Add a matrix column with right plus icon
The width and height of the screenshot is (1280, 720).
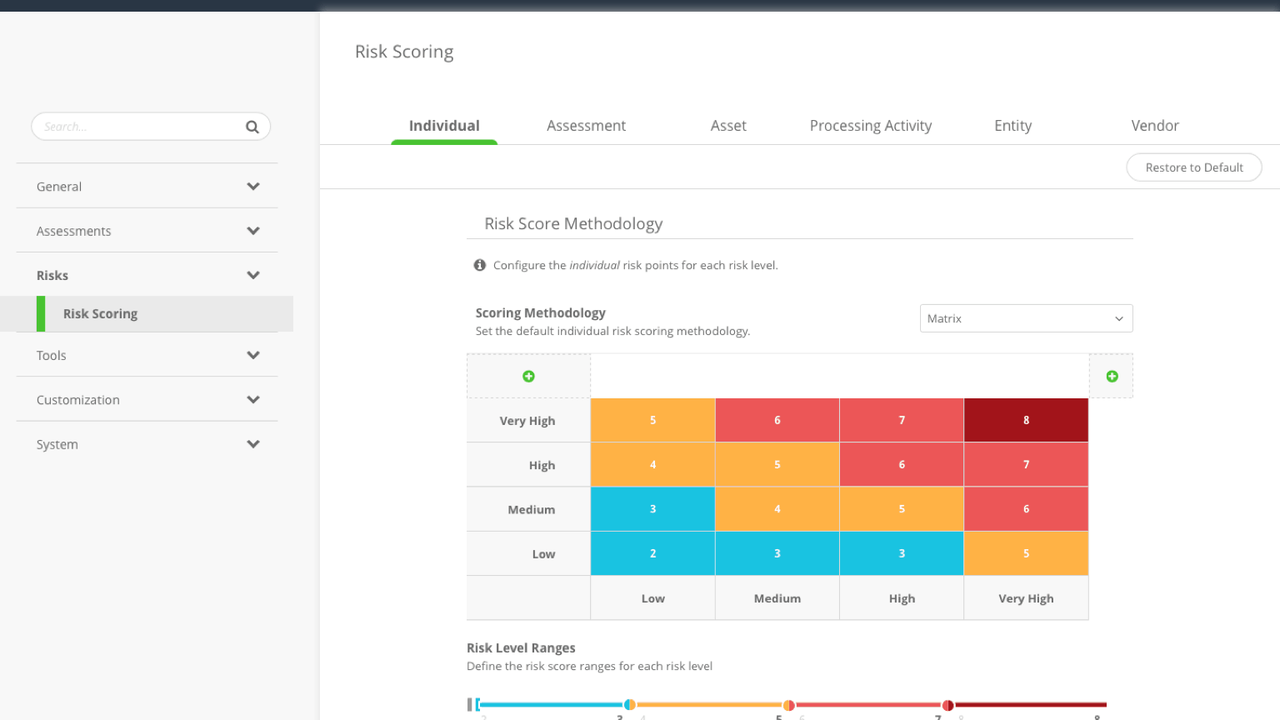coord(1112,376)
